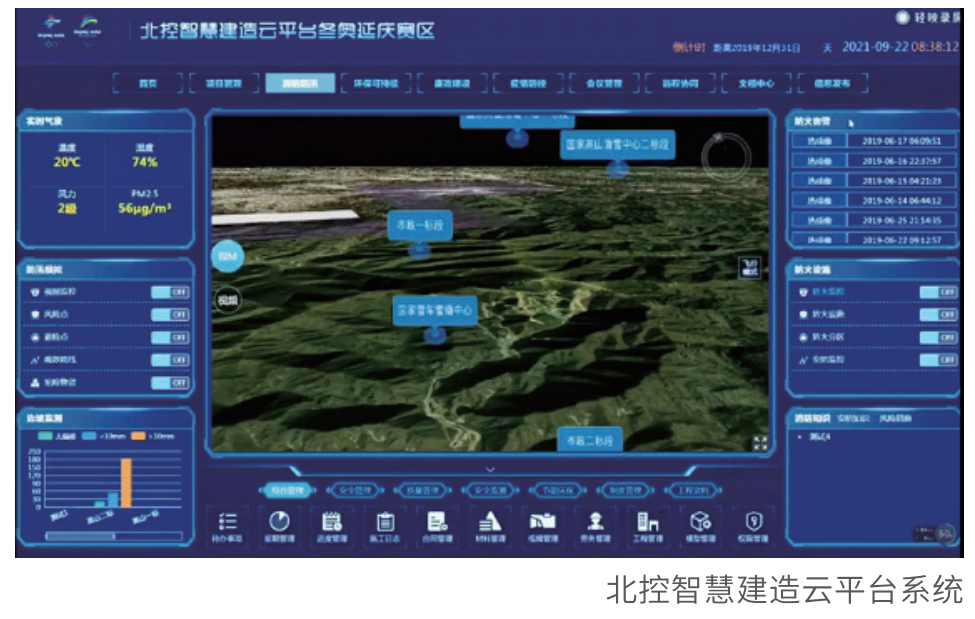The height and width of the screenshot is (619, 975).
Task: Click pin under 市政一标段 label
Action: pyautogui.click(x=419, y=250)
